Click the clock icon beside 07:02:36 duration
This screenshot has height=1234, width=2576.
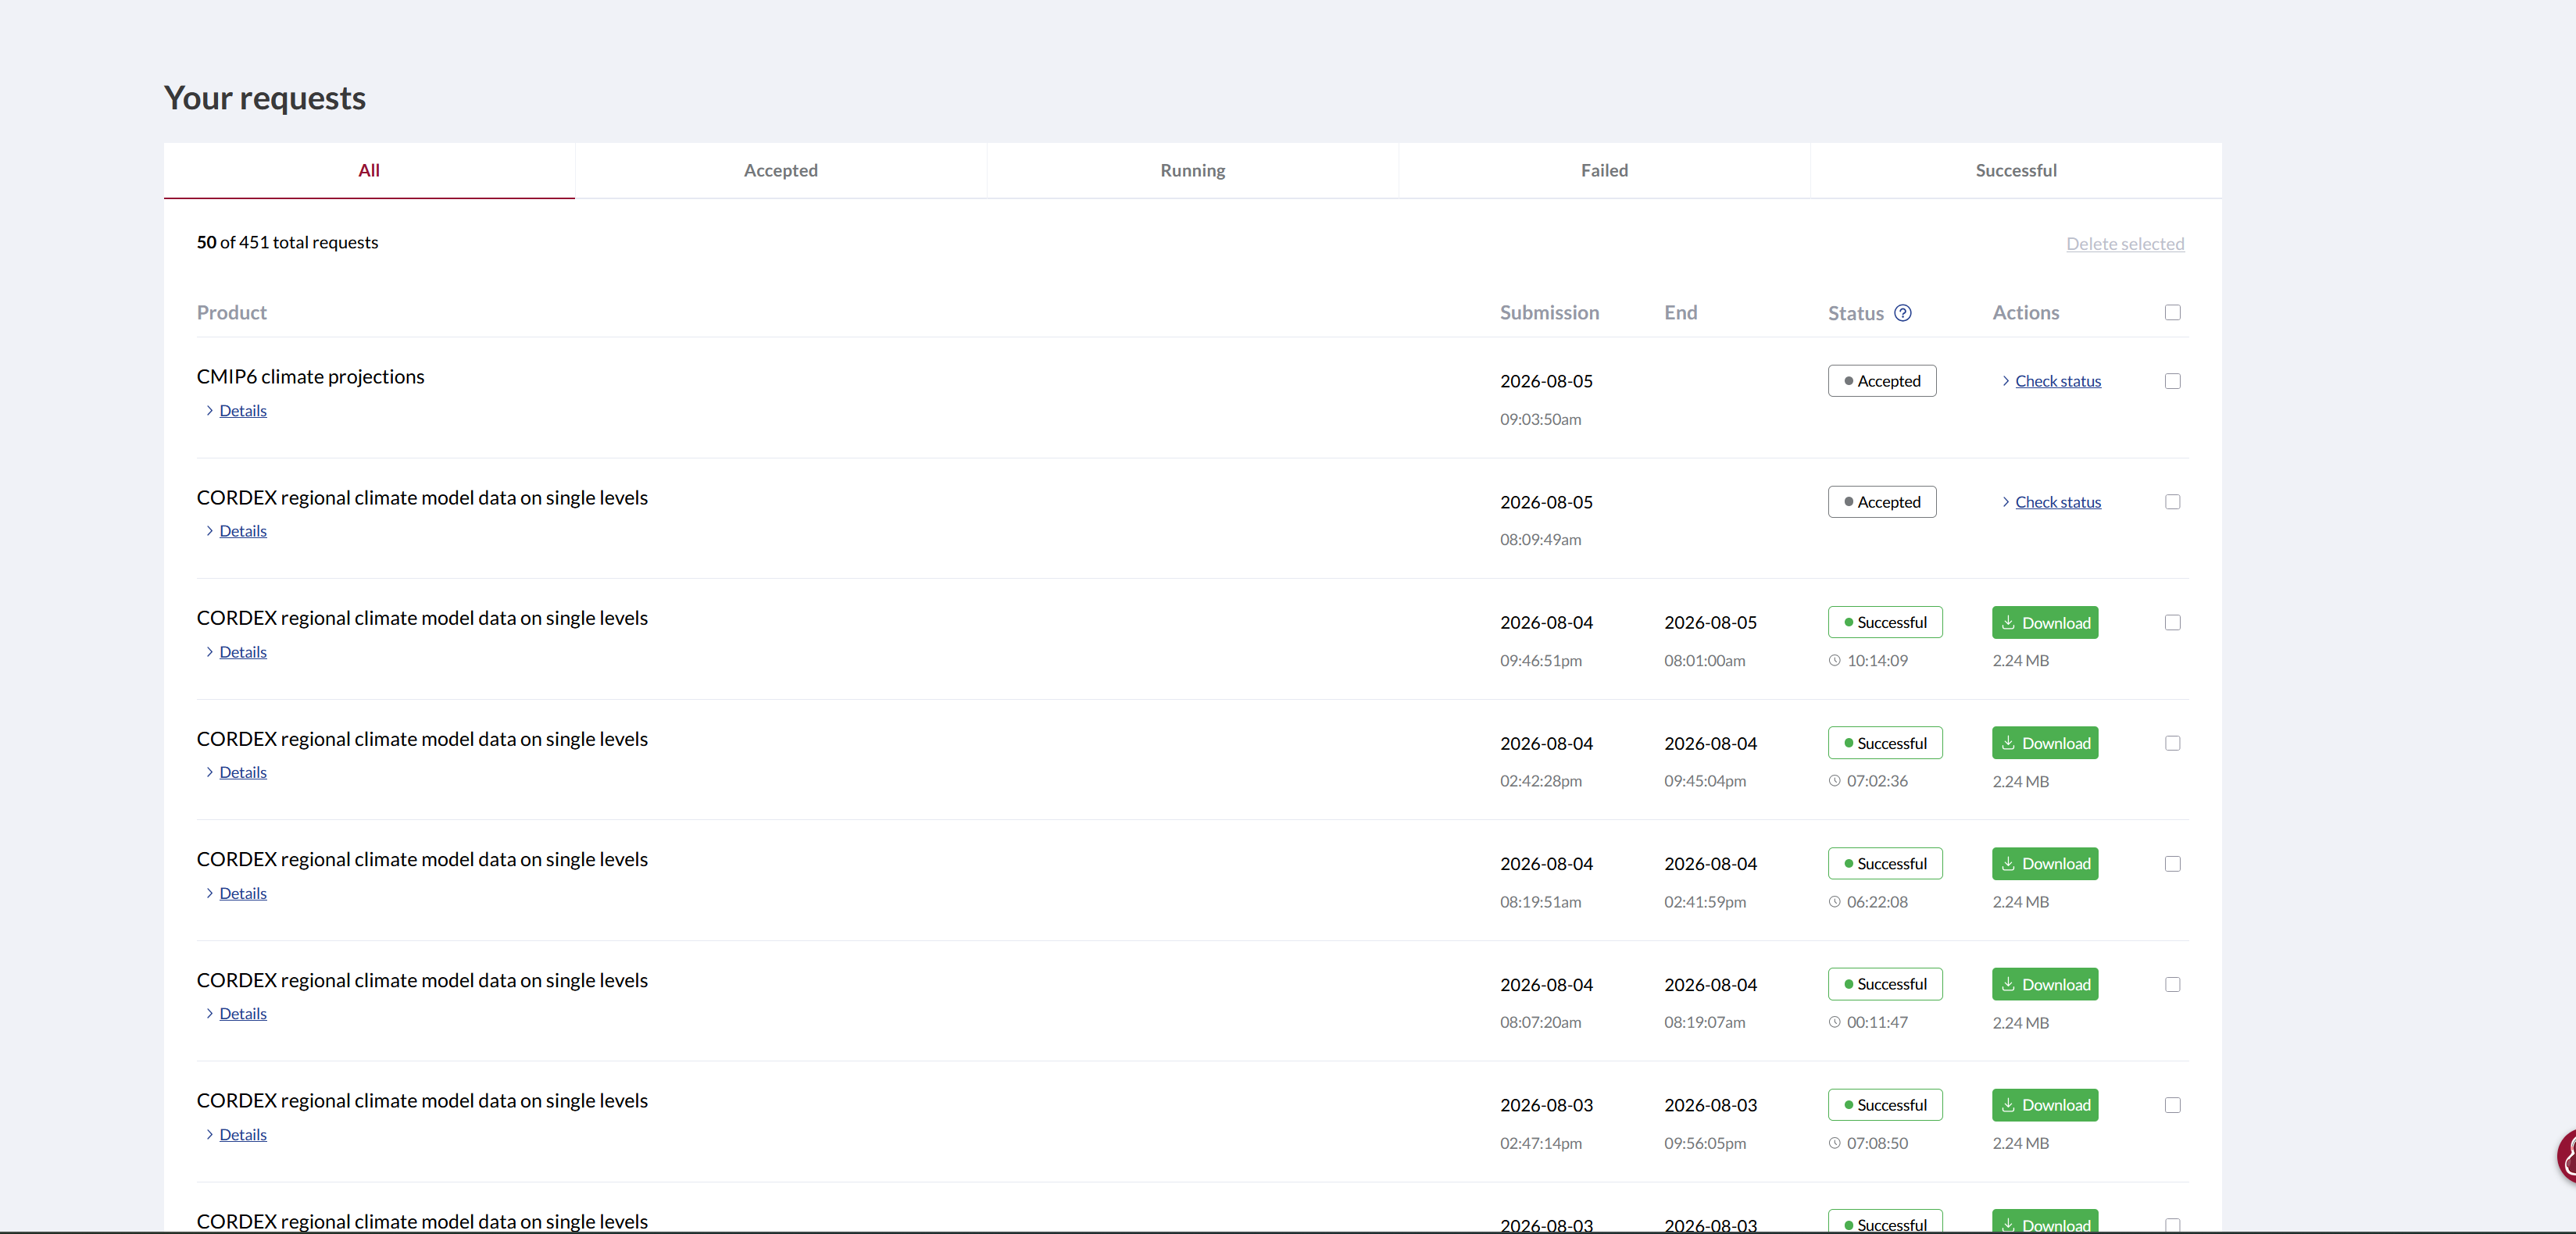(x=1835, y=781)
